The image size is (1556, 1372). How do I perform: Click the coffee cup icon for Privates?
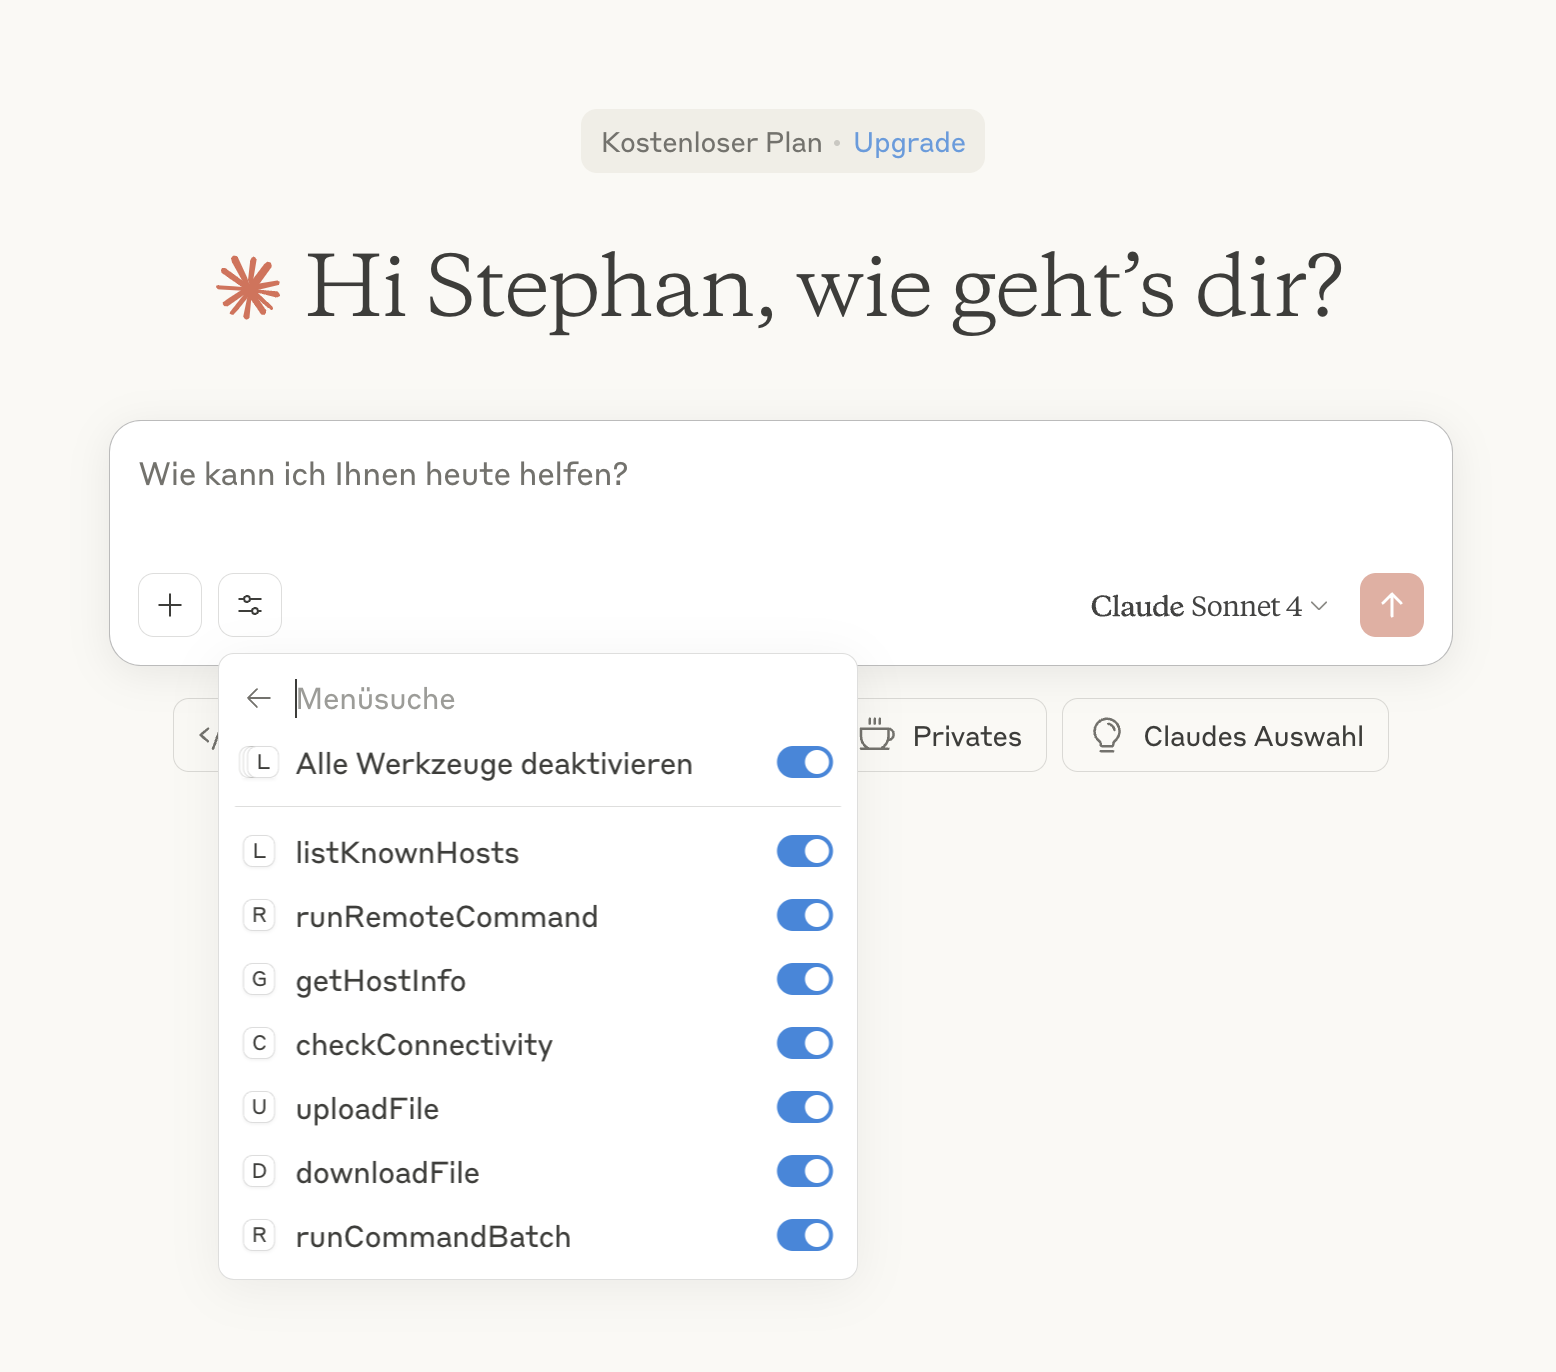pos(877,735)
